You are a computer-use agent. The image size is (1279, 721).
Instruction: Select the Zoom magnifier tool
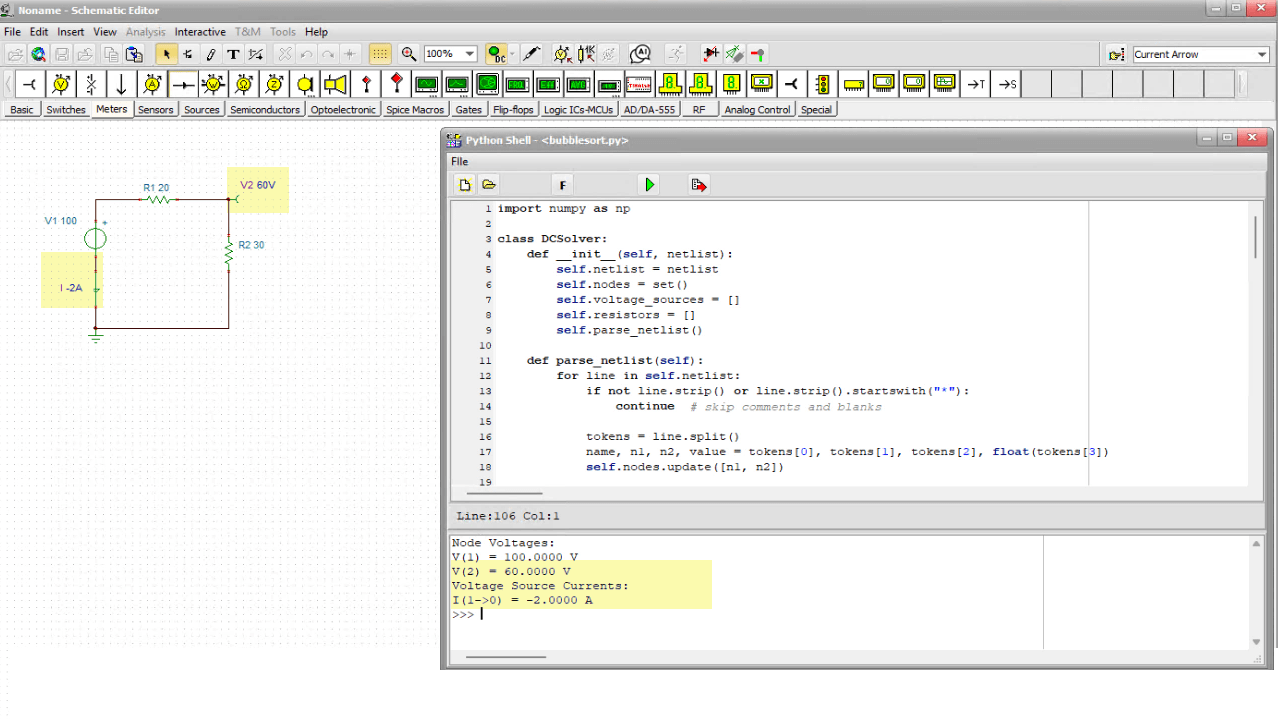point(409,54)
